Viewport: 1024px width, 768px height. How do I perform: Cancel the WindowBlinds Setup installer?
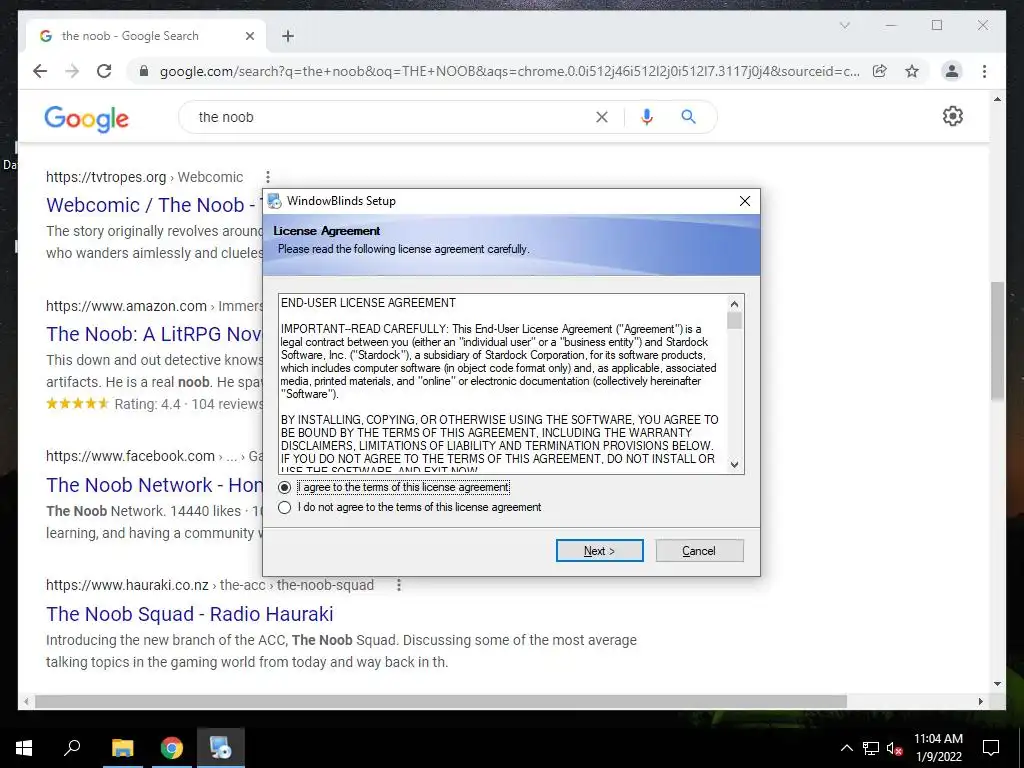699,551
